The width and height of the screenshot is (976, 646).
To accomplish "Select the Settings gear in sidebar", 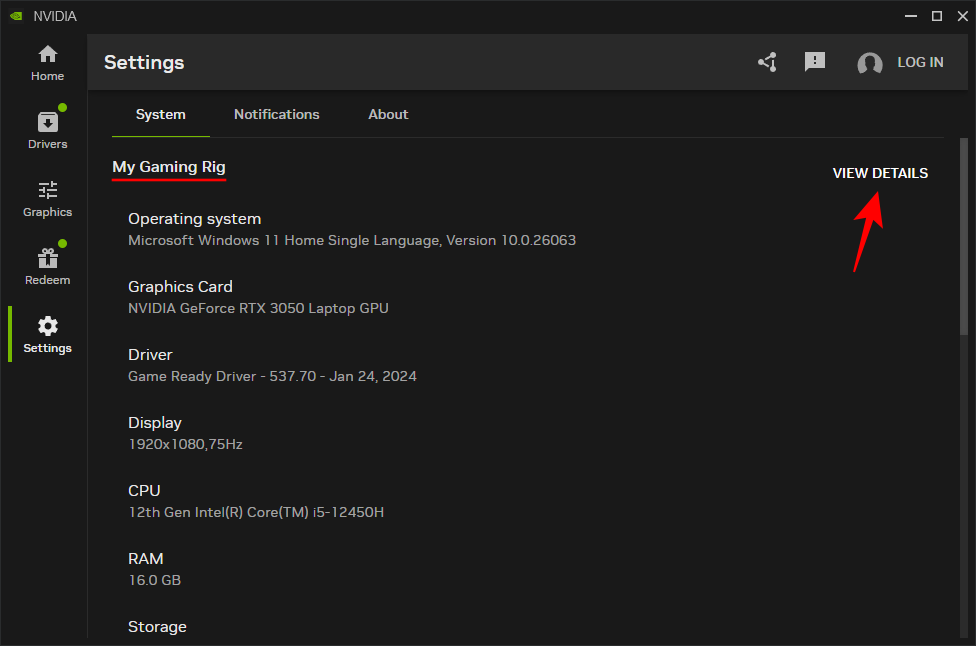I will point(47,335).
